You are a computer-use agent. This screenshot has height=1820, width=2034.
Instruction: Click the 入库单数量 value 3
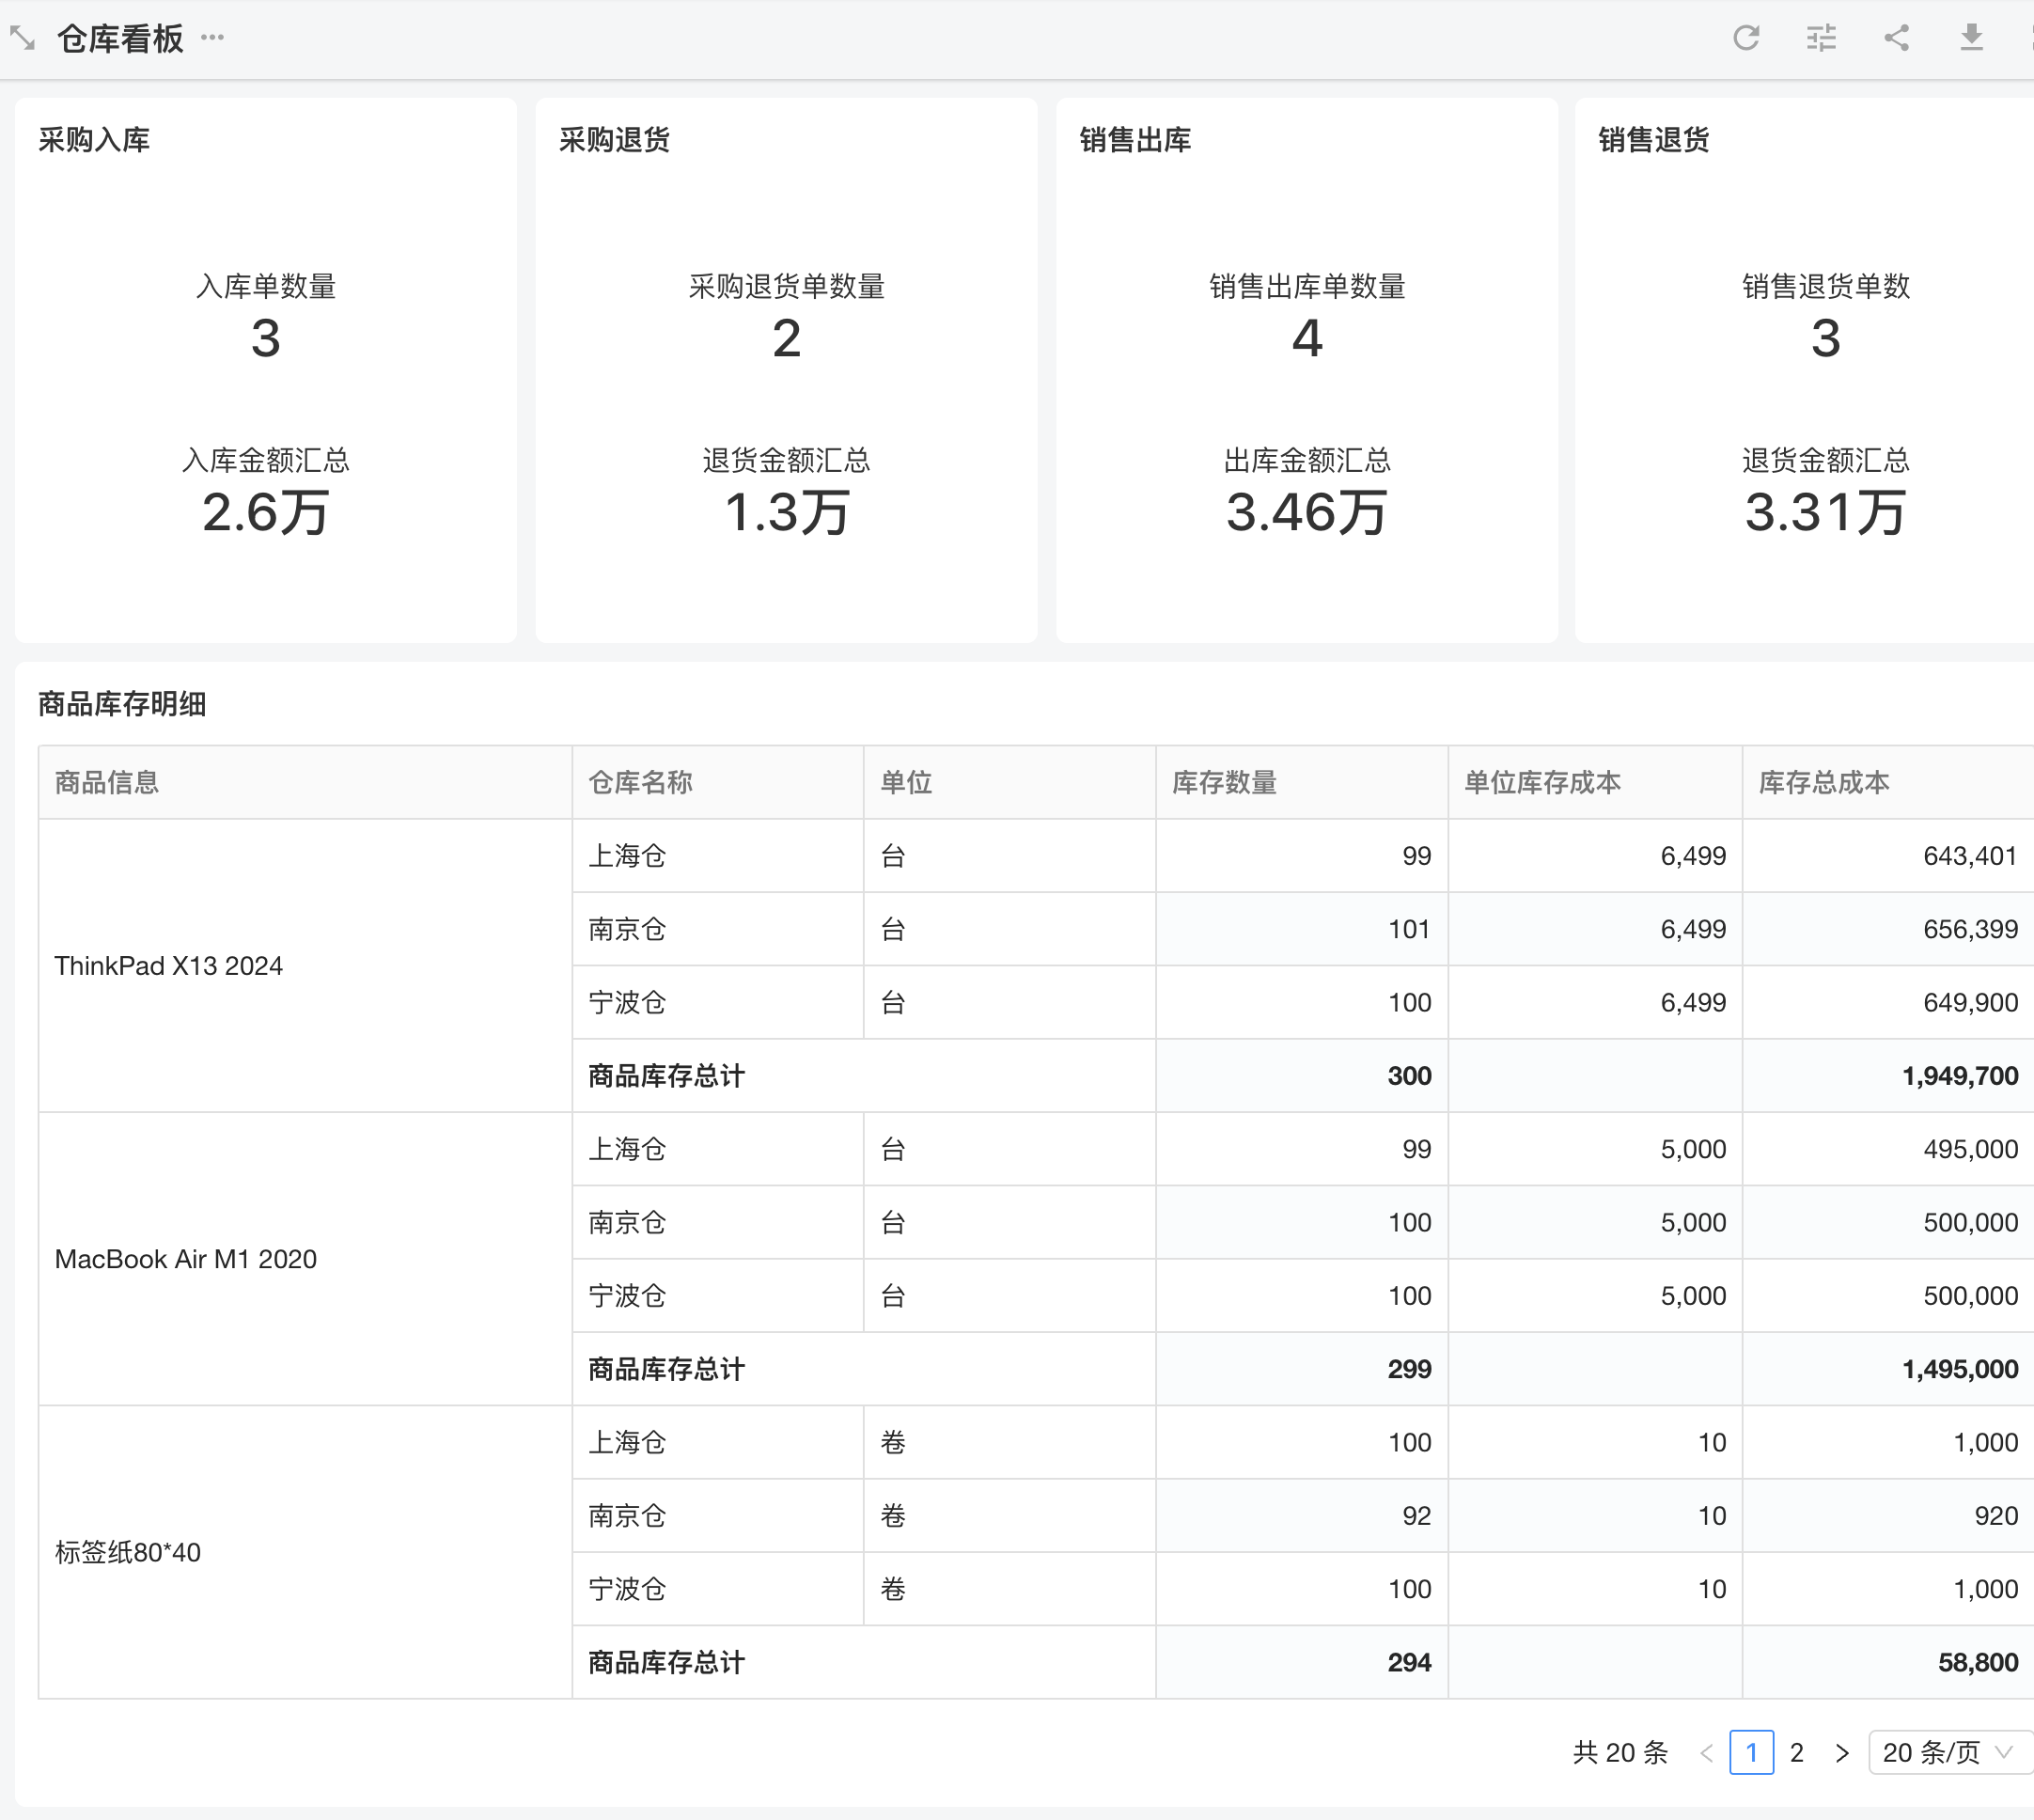pos(266,338)
